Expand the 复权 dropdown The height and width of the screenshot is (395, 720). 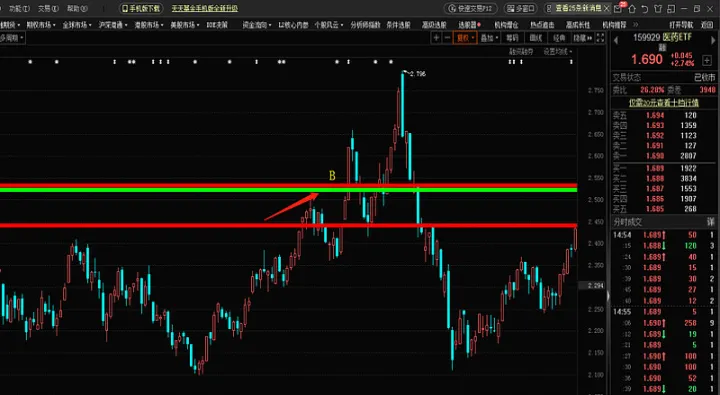click(465, 38)
